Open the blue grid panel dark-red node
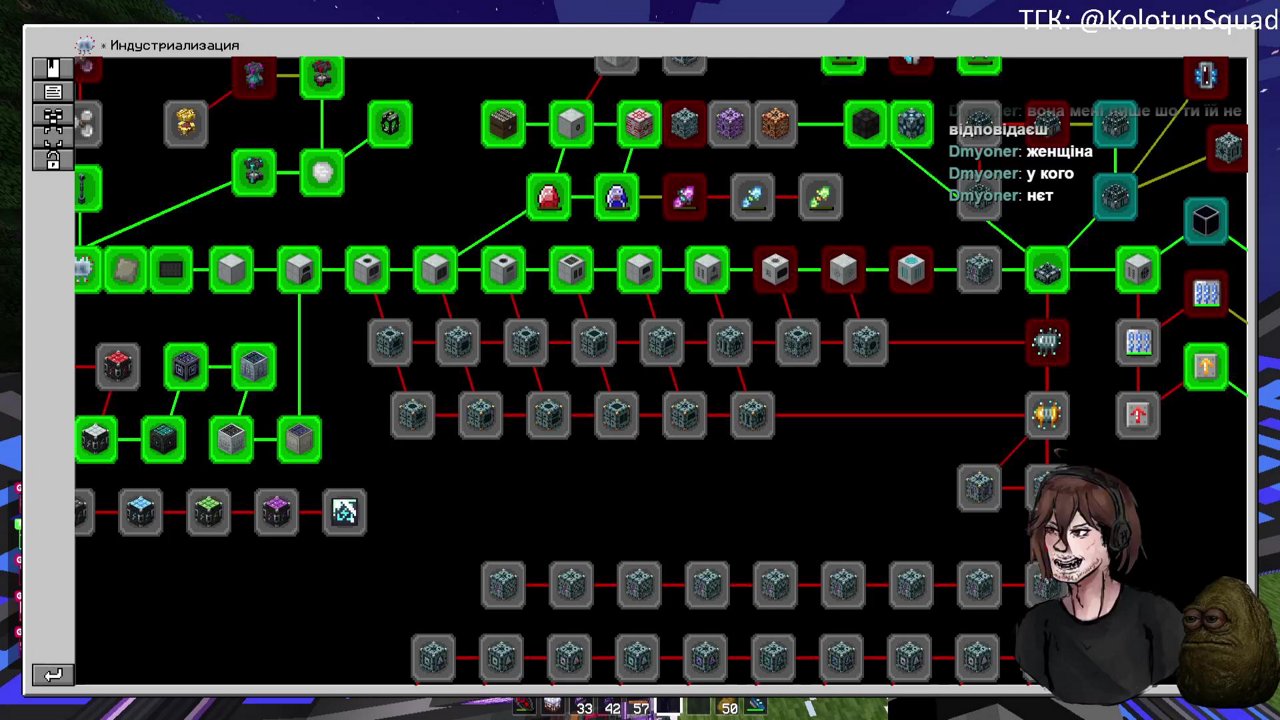The height and width of the screenshot is (720, 1280). [x=1206, y=293]
